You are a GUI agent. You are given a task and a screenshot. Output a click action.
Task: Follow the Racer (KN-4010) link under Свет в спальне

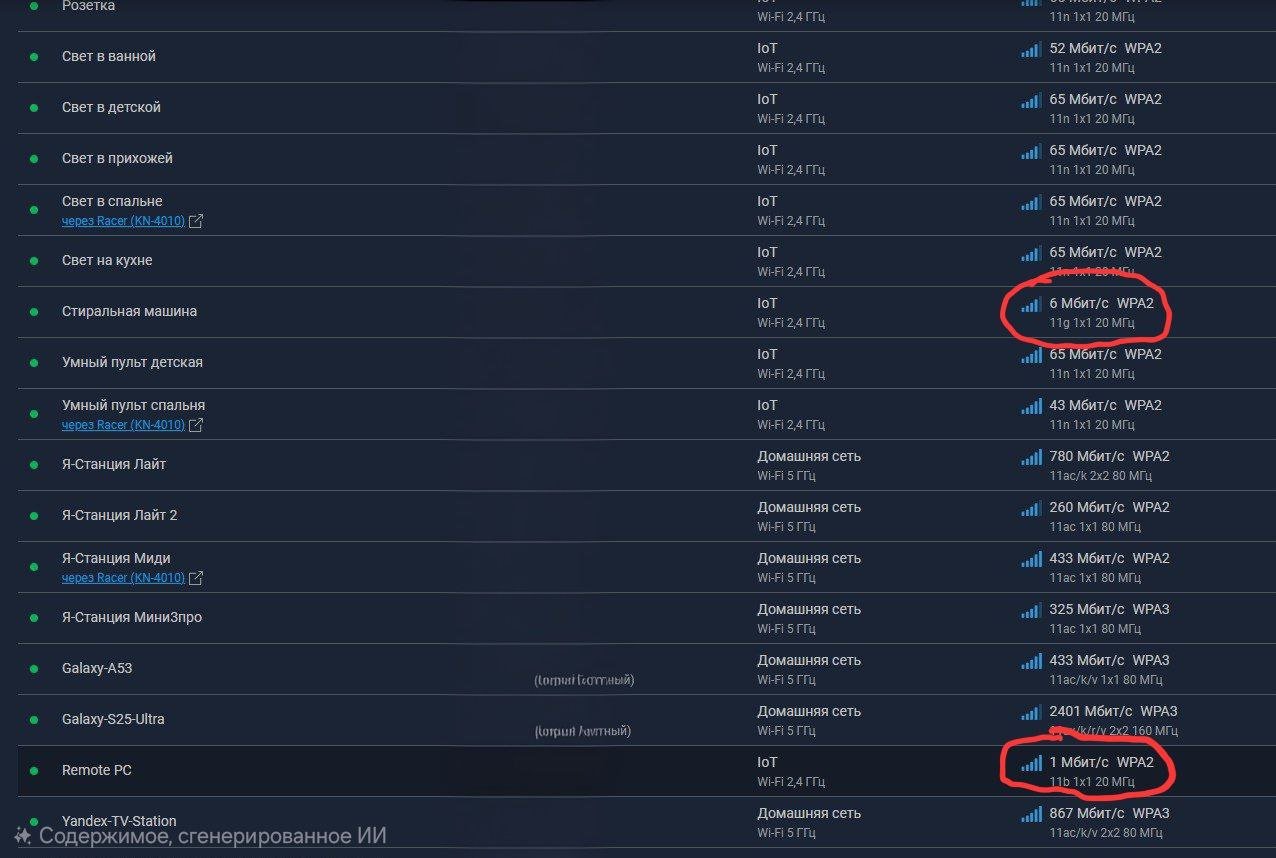coord(123,222)
